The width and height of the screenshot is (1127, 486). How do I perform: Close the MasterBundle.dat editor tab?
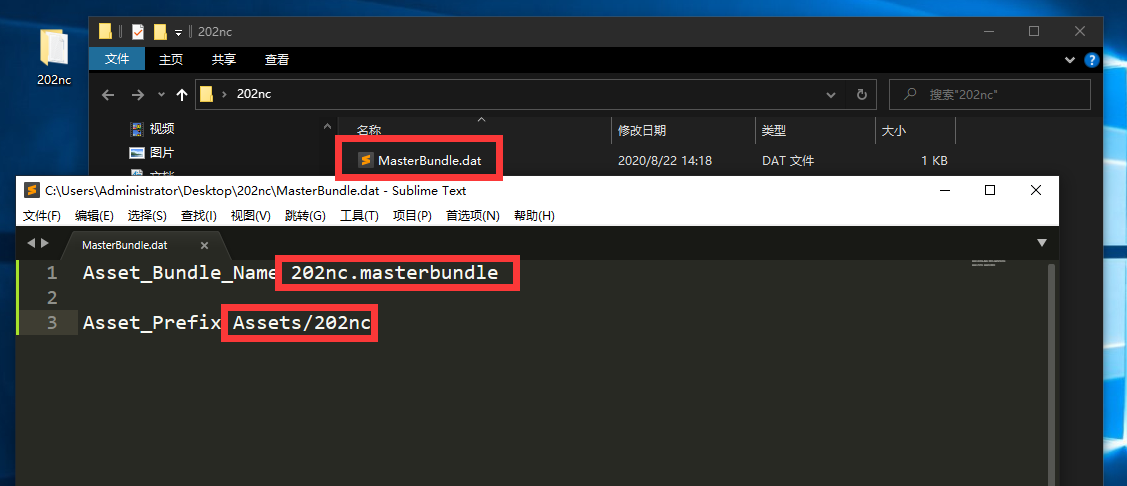[204, 245]
